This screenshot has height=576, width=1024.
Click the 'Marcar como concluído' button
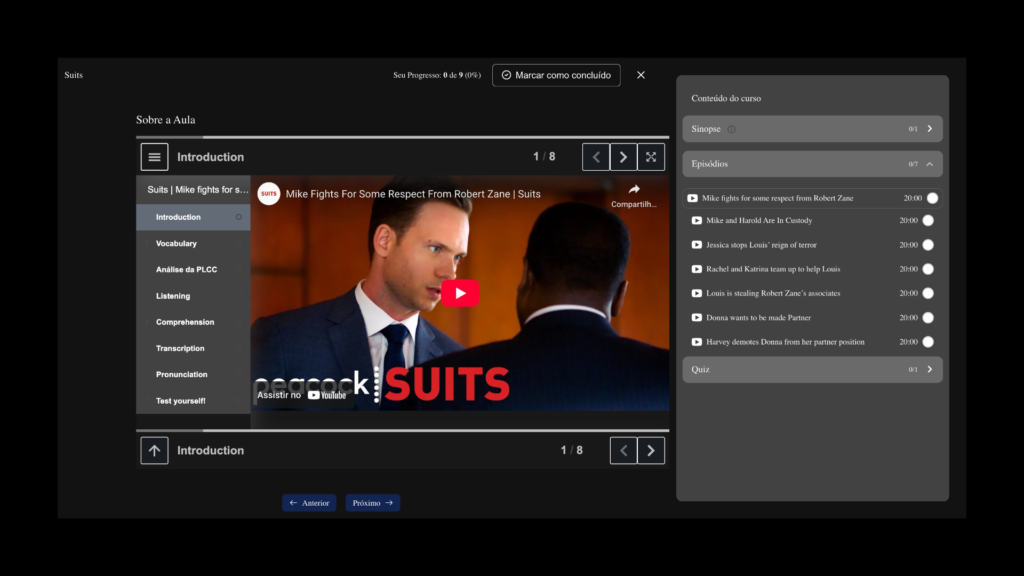(x=556, y=75)
